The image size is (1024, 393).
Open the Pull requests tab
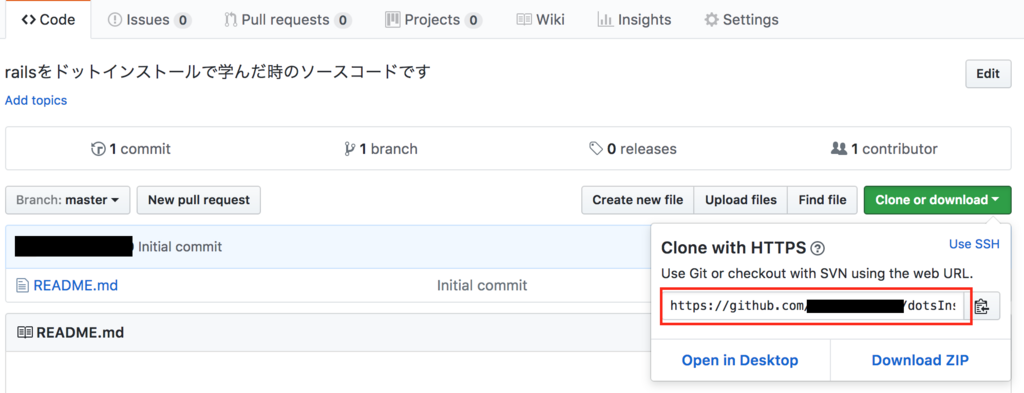(287, 20)
